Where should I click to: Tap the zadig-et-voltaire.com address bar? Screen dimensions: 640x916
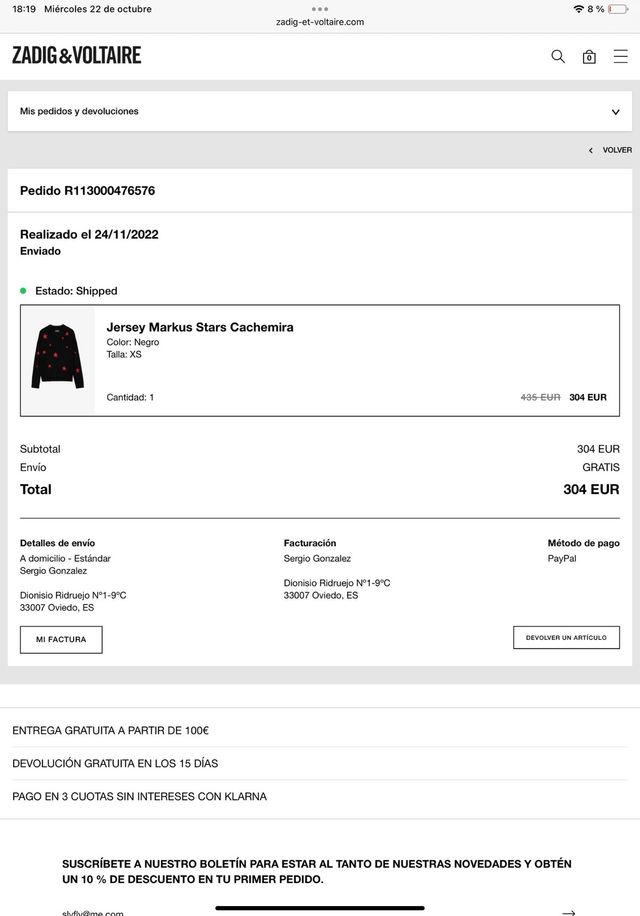(320, 22)
